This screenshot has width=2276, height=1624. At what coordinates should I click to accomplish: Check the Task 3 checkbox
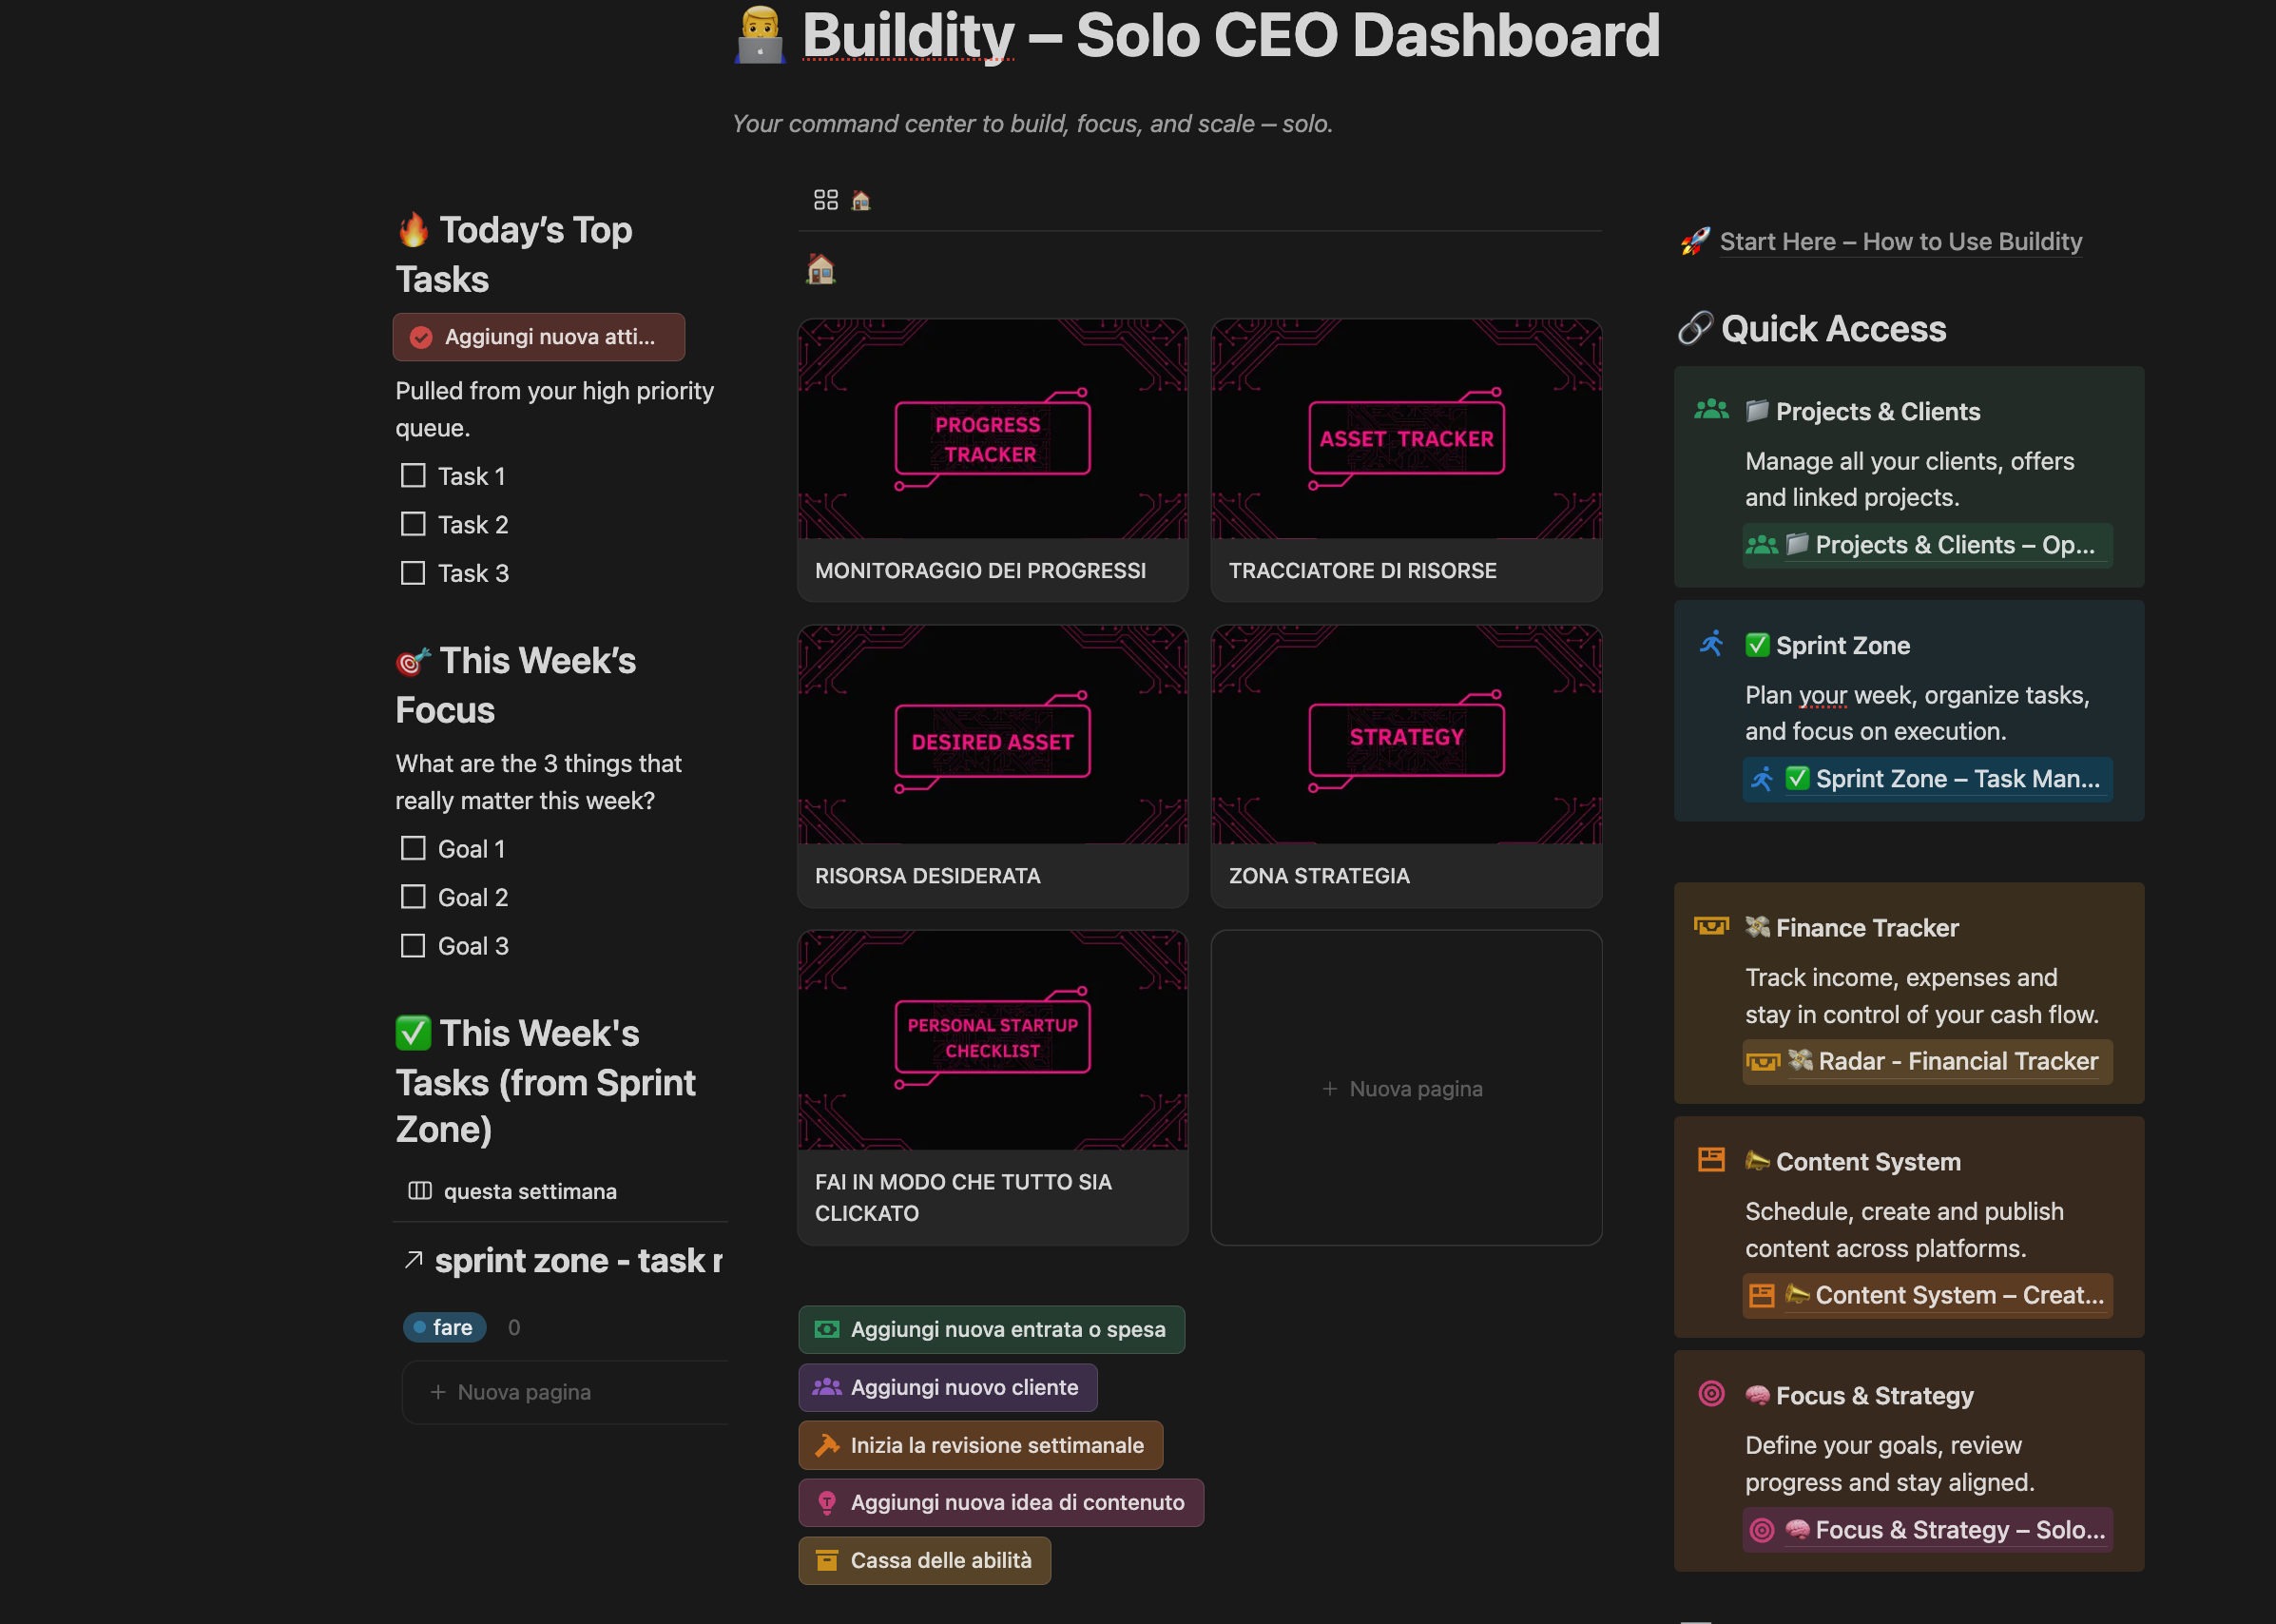pyautogui.click(x=413, y=573)
